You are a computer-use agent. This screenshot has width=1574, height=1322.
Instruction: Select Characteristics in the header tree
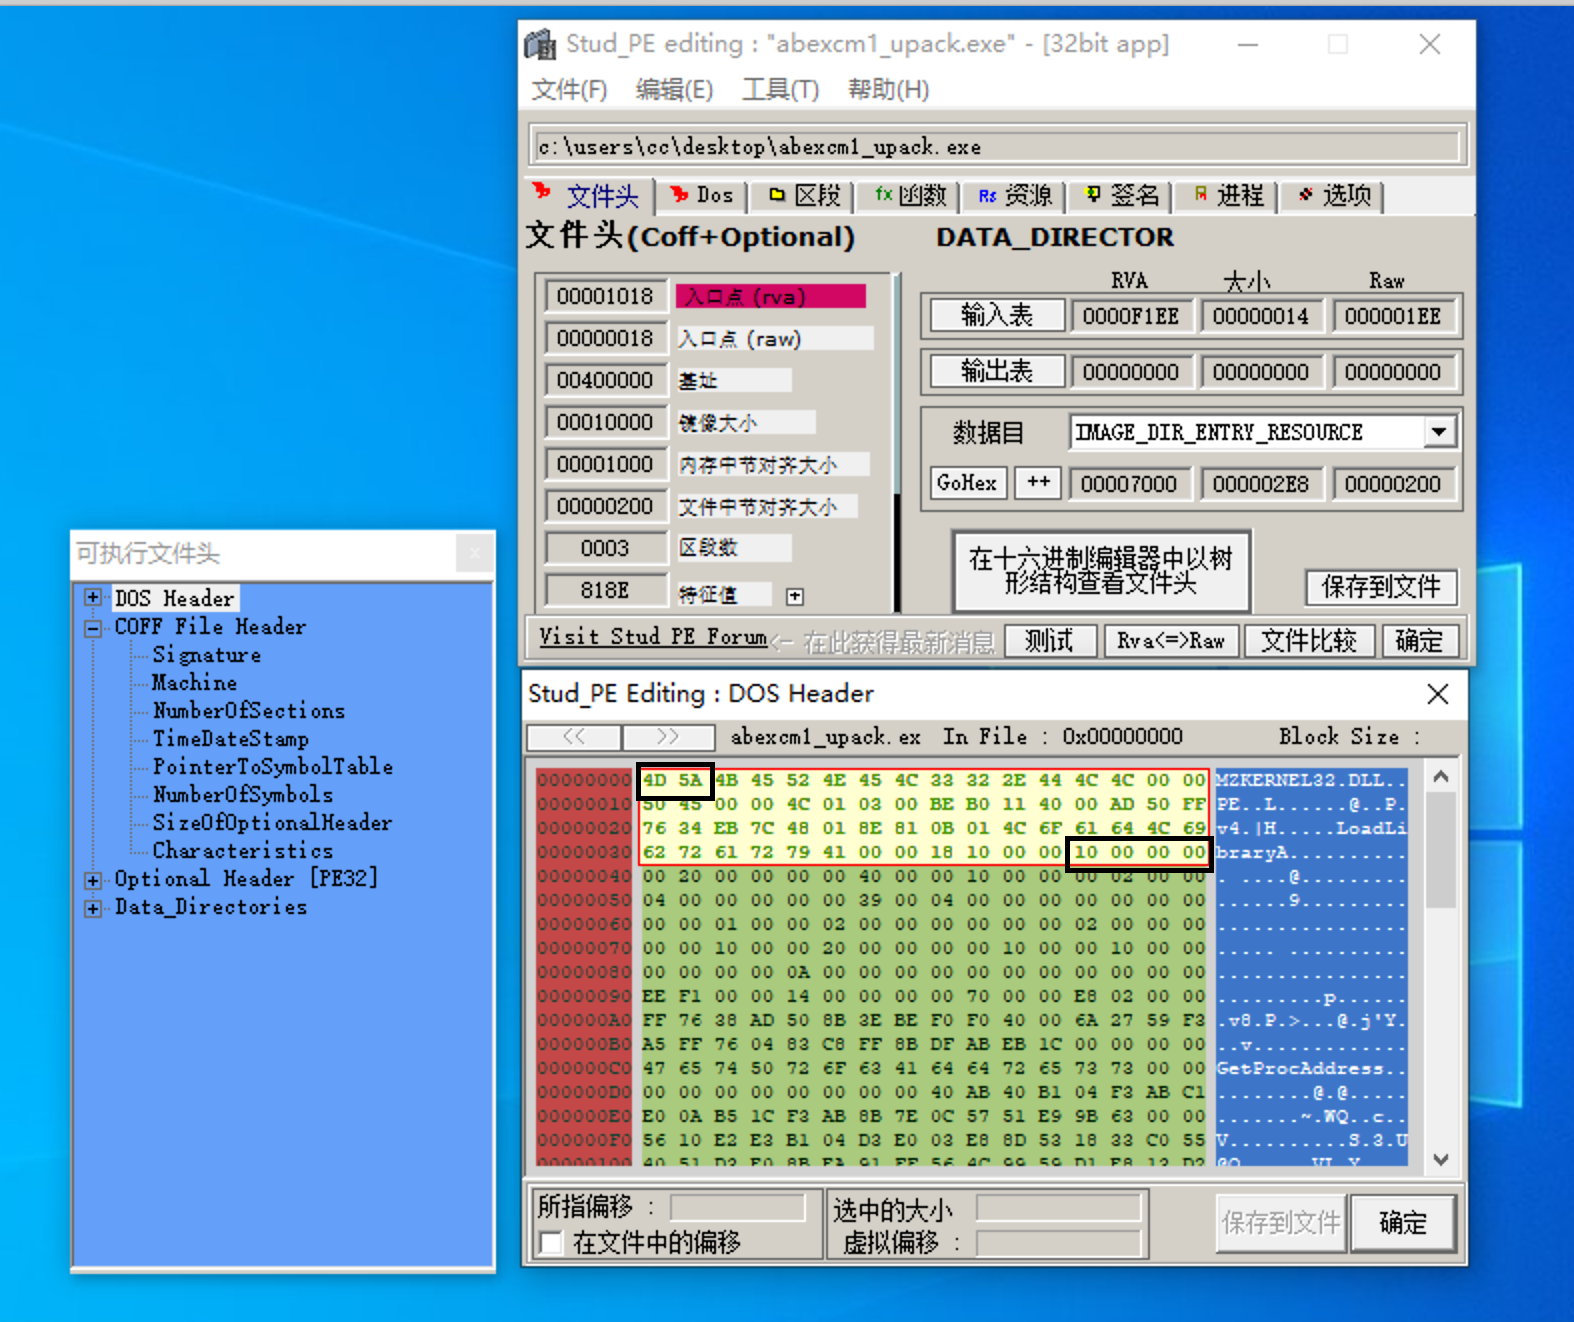243,851
